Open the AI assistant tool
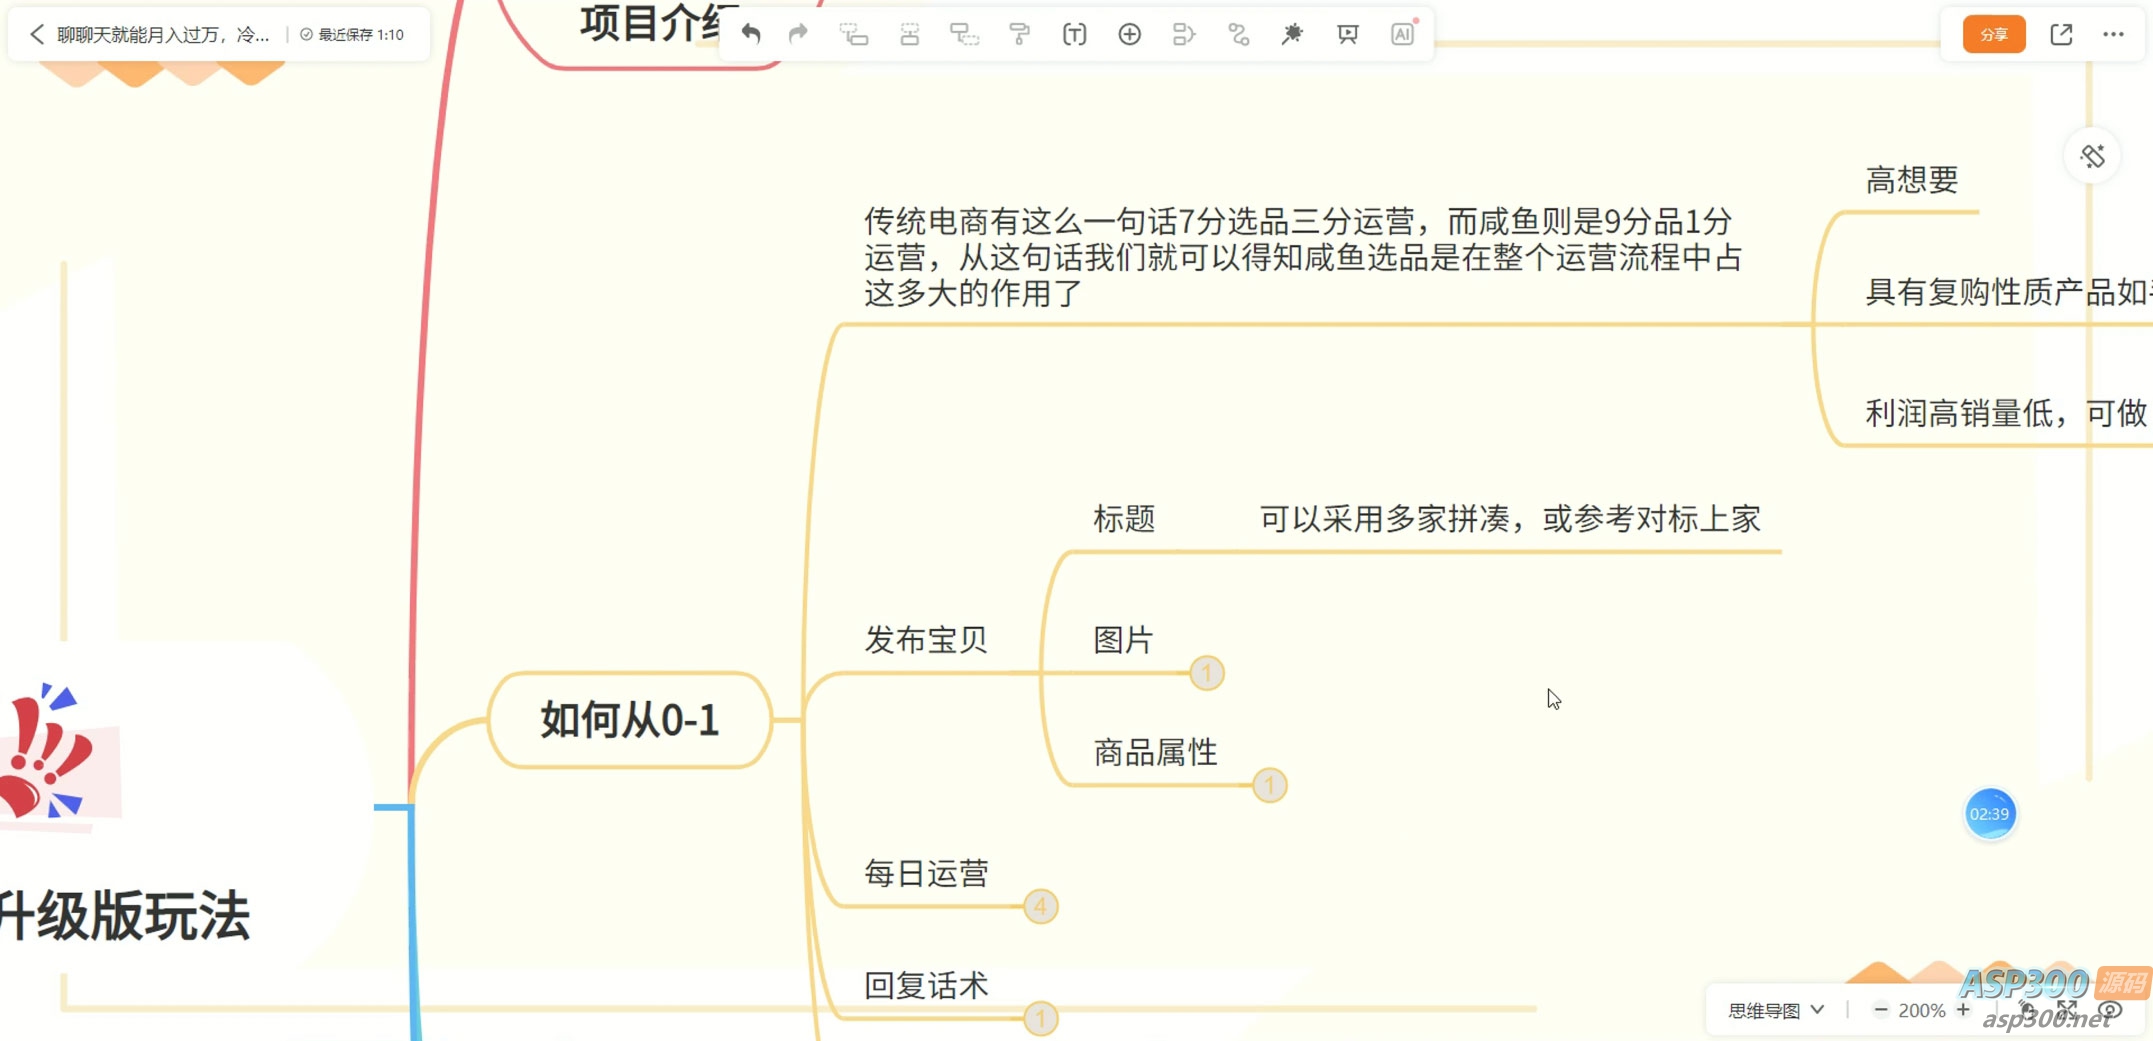2153x1041 pixels. tap(1402, 35)
